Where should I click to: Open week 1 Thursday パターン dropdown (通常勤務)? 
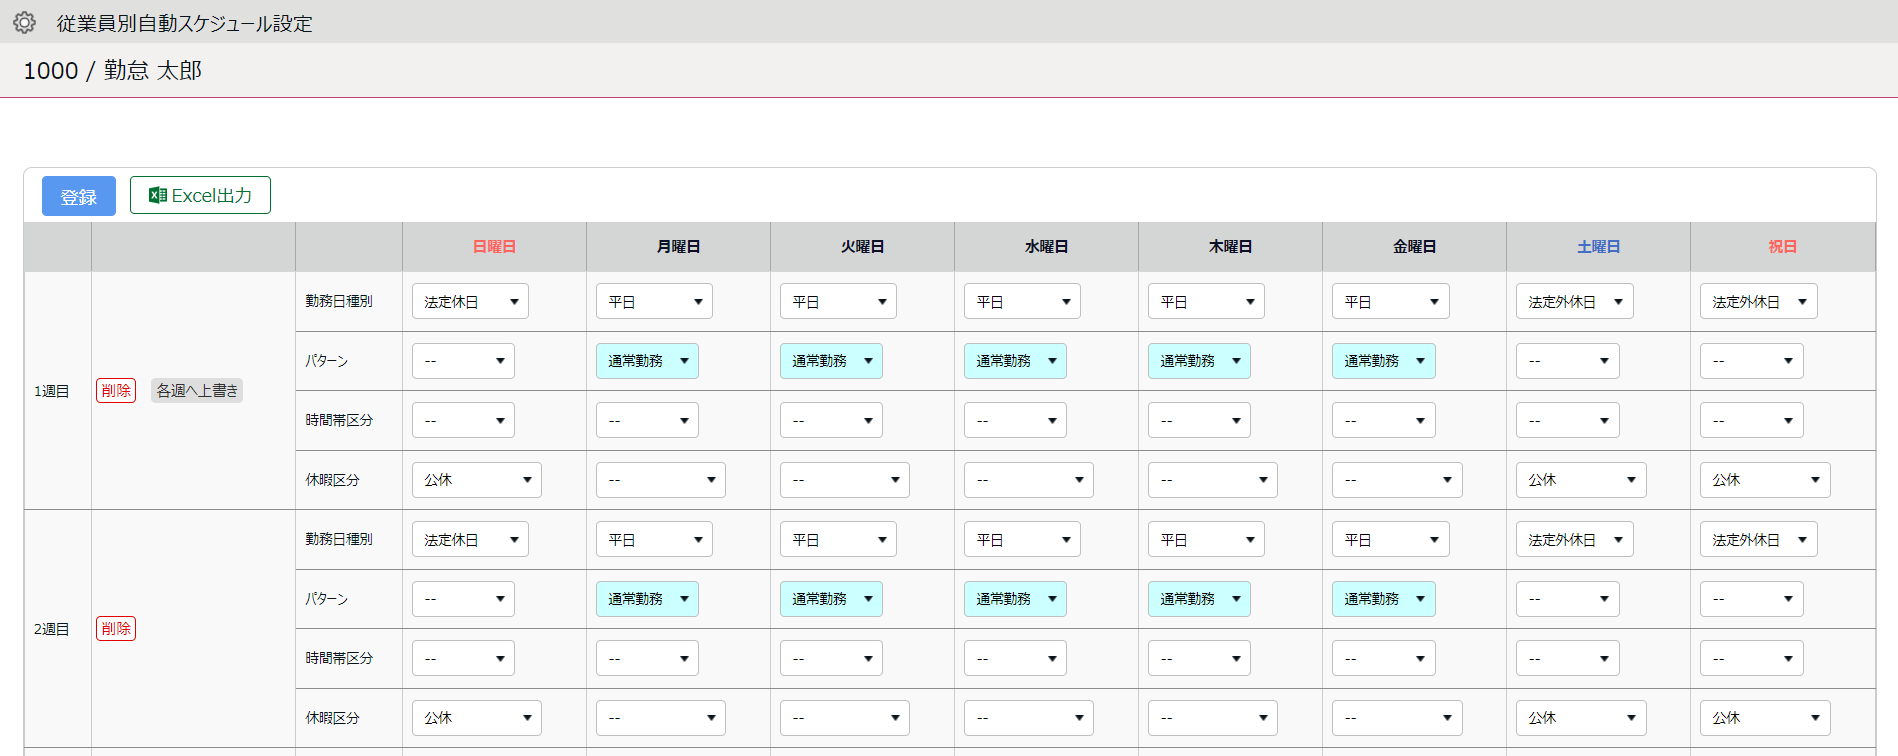pyautogui.click(x=1199, y=361)
